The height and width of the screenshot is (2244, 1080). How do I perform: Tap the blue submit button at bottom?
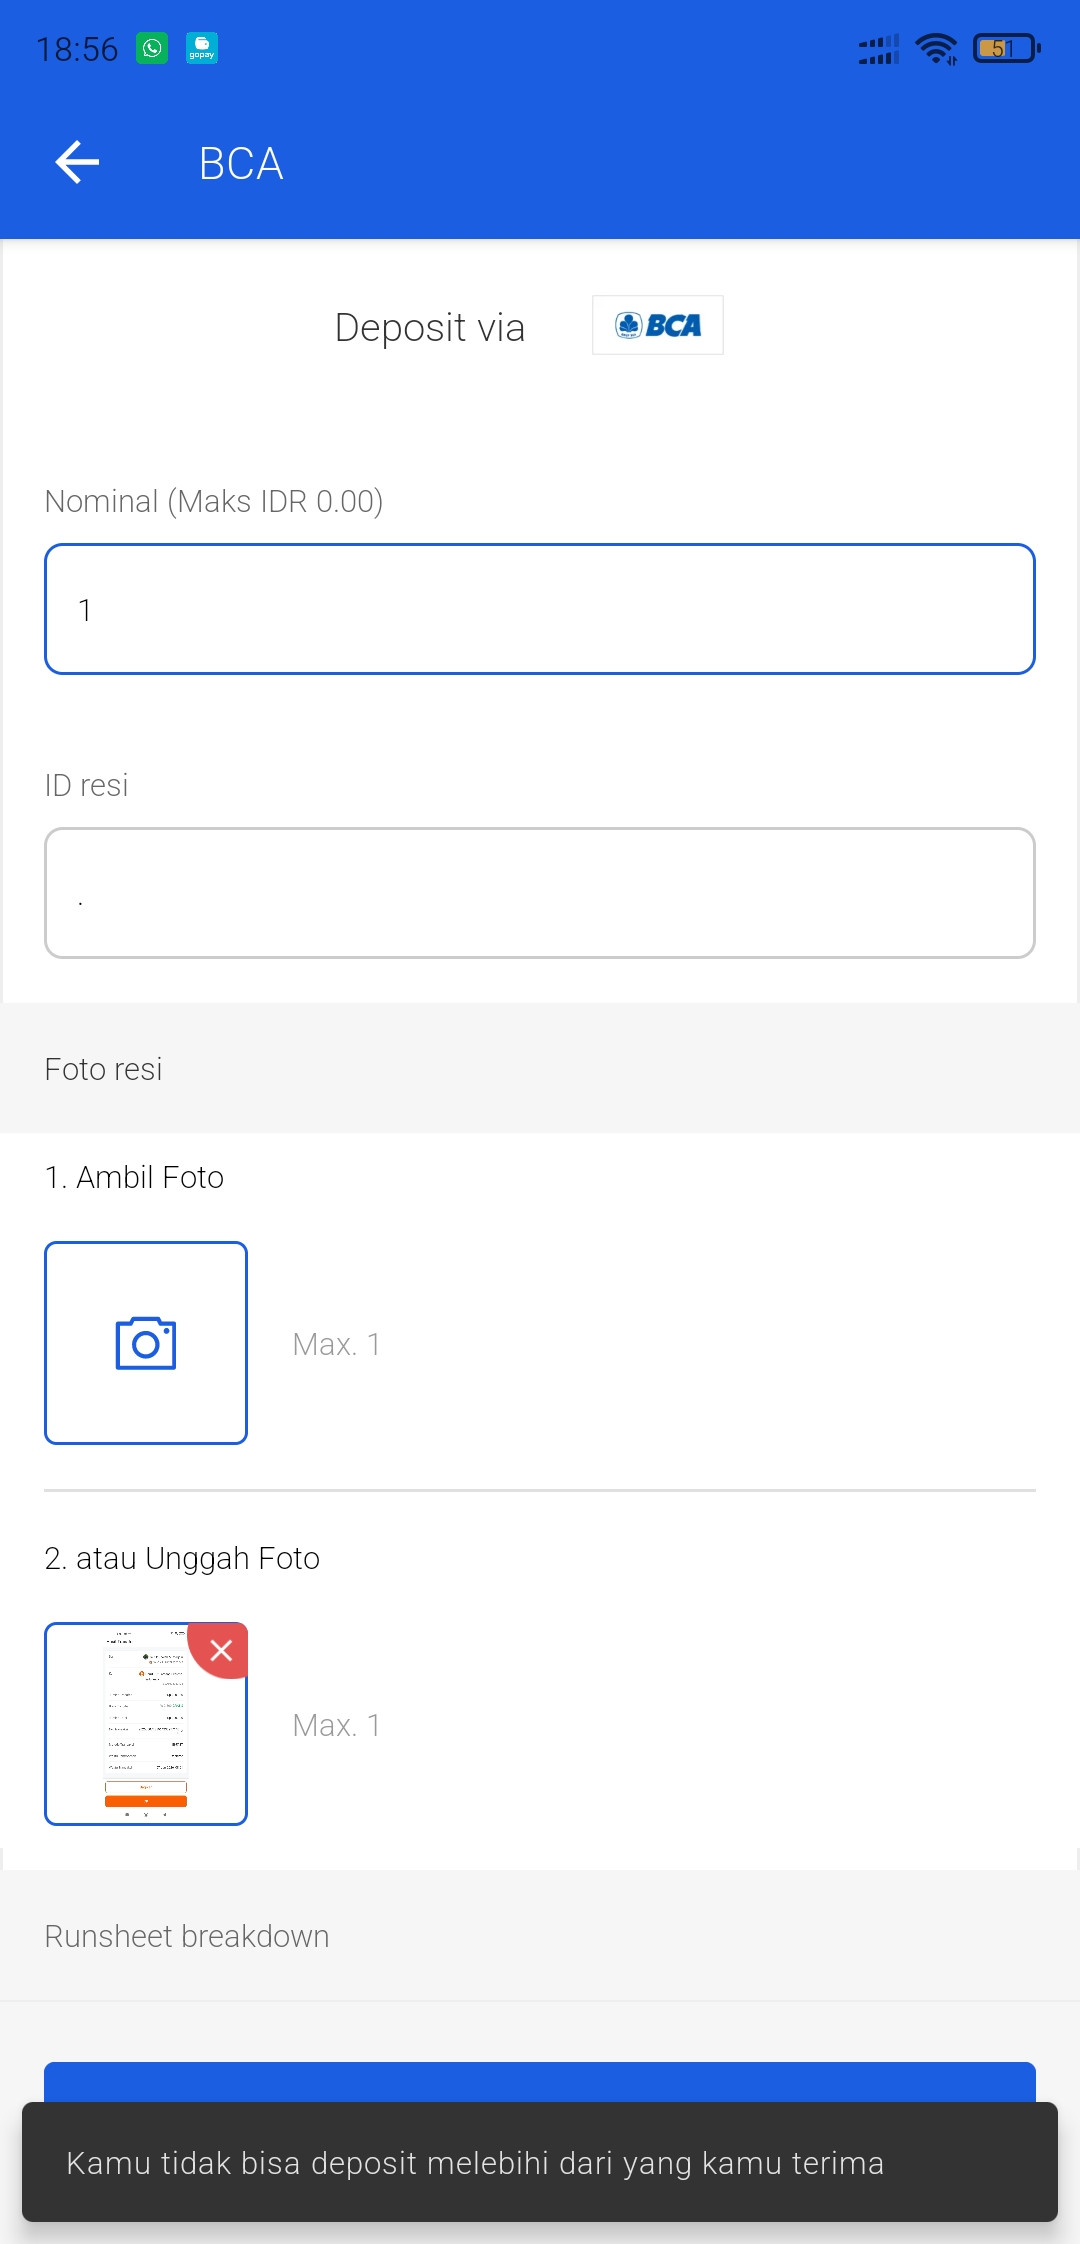point(540,2082)
